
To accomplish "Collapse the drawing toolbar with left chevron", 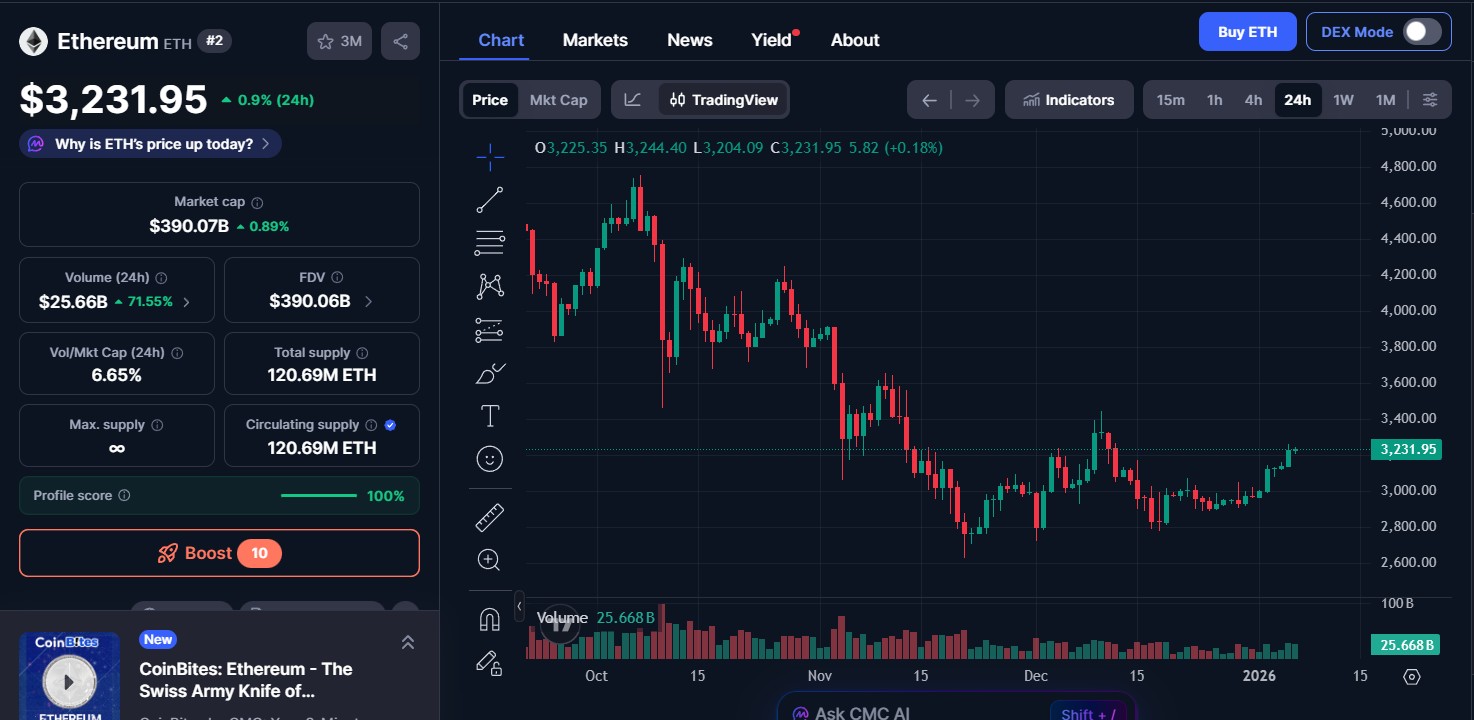I will [x=519, y=606].
